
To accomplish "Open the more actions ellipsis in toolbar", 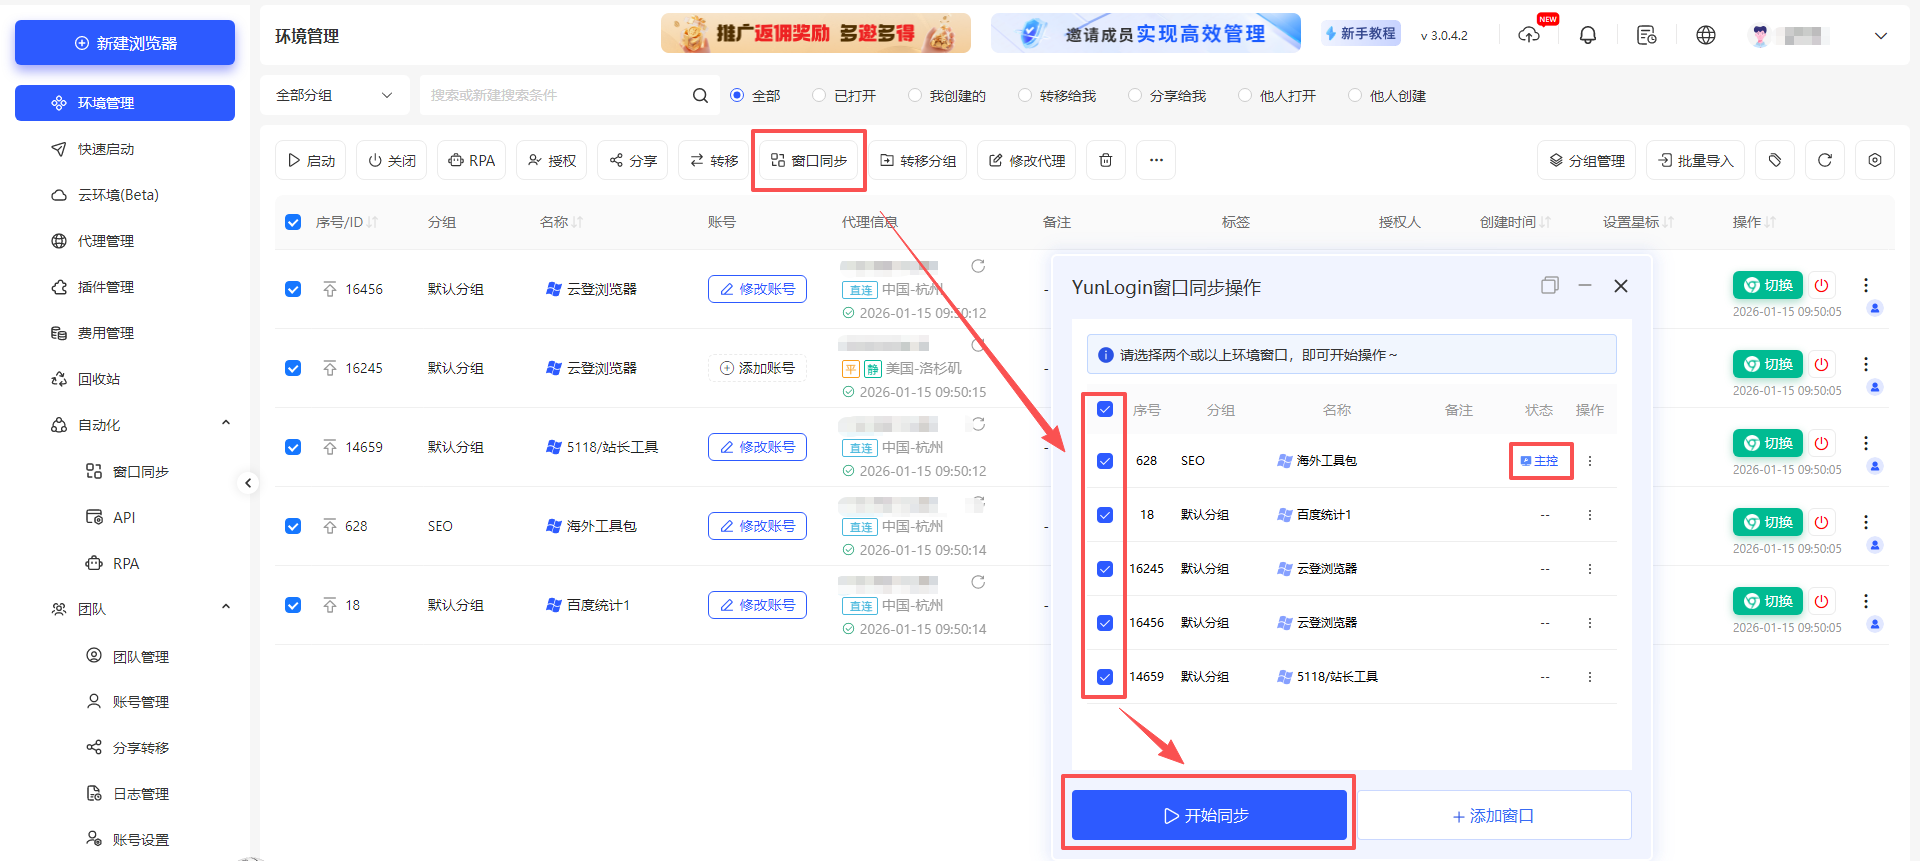I will (1156, 160).
